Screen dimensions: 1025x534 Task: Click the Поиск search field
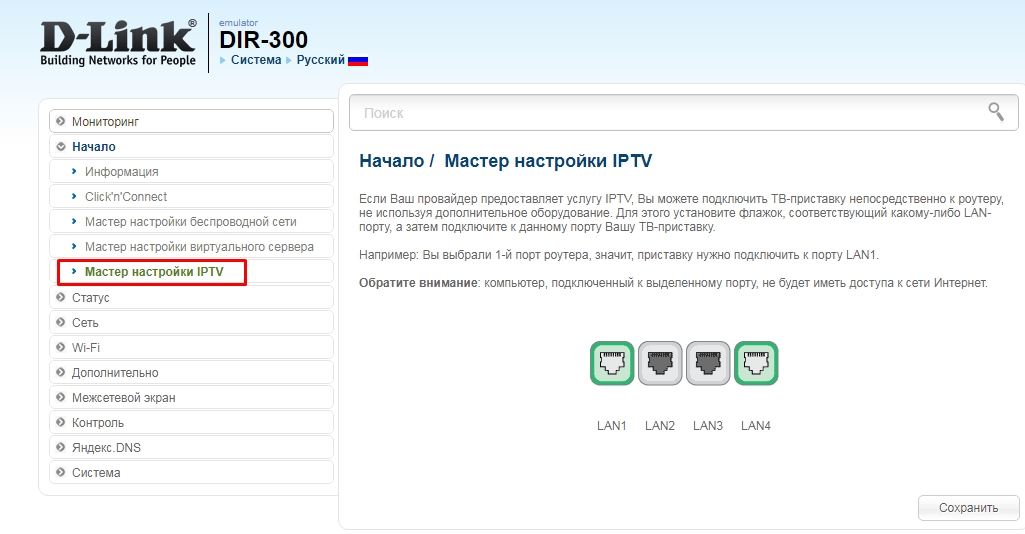click(684, 112)
